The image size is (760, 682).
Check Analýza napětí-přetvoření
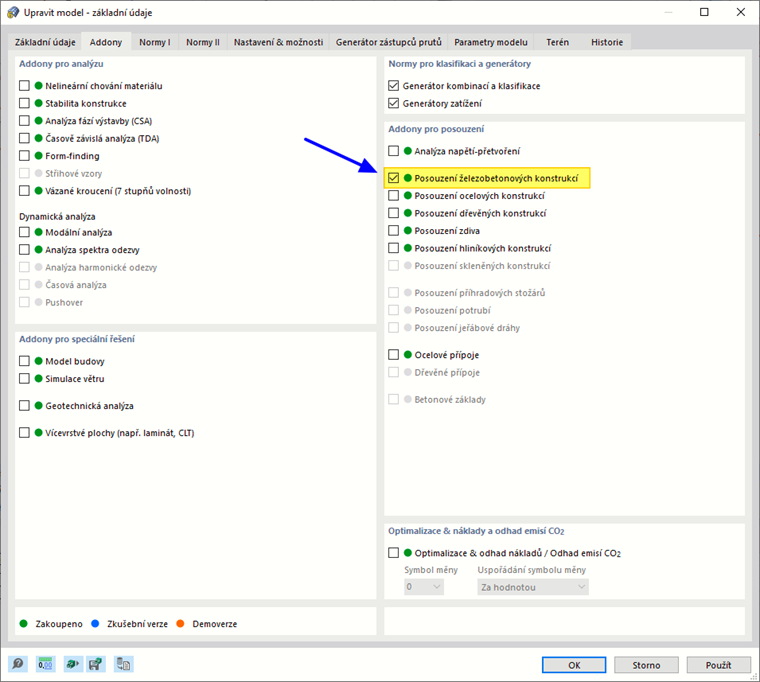coord(394,151)
